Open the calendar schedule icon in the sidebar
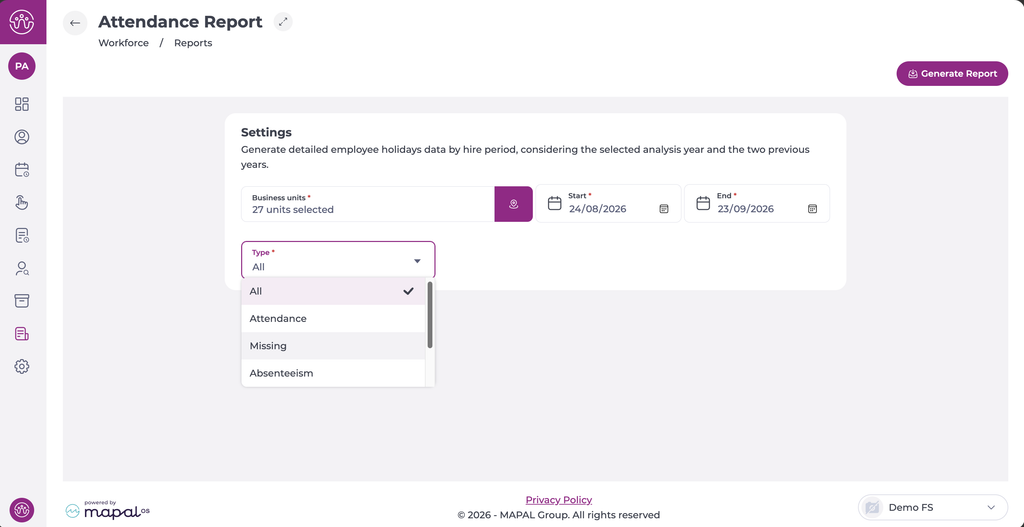Image resolution: width=1024 pixels, height=527 pixels. coord(22,170)
